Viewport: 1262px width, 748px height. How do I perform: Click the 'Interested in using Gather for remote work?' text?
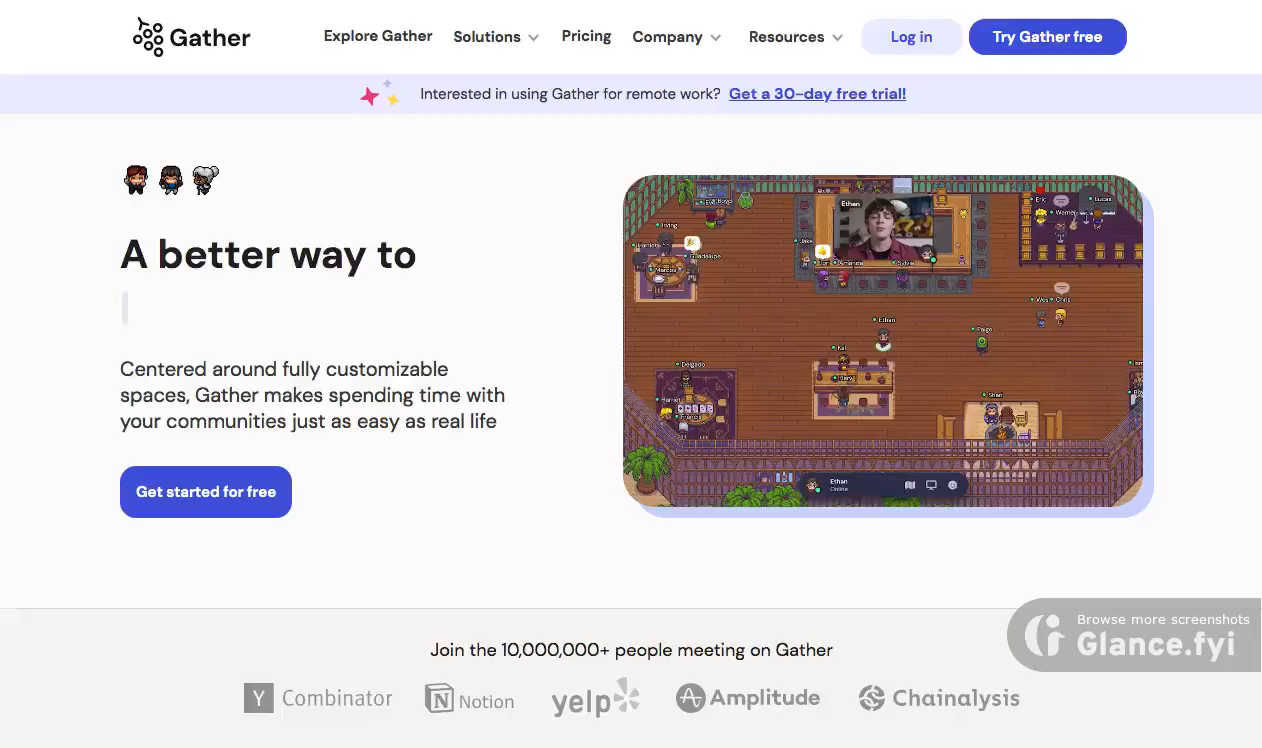click(x=570, y=94)
